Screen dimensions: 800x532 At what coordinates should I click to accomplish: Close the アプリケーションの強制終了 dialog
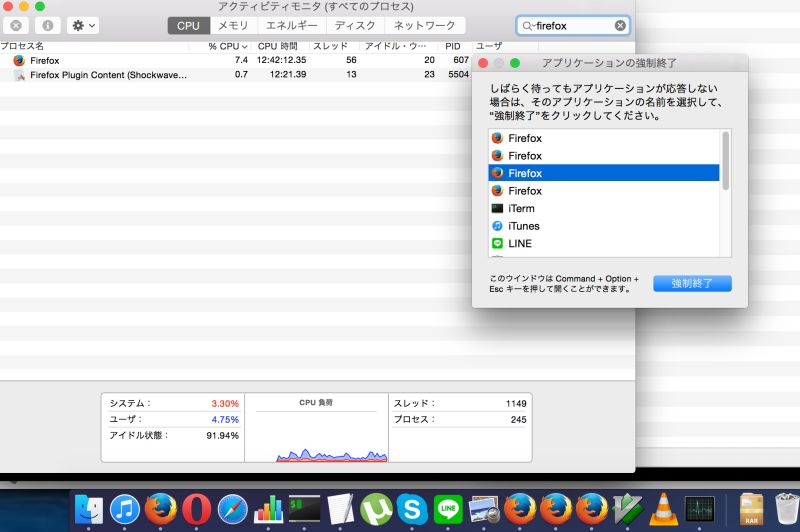pos(483,63)
